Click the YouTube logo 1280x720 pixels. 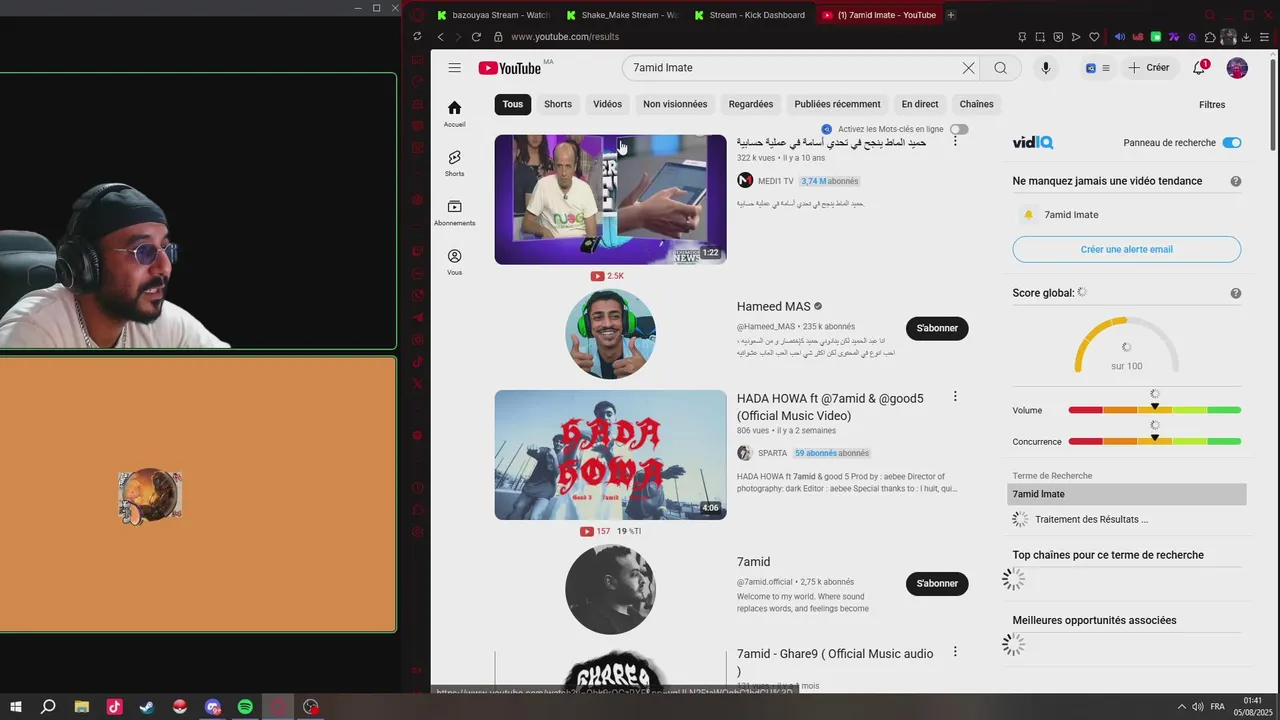(x=510, y=68)
